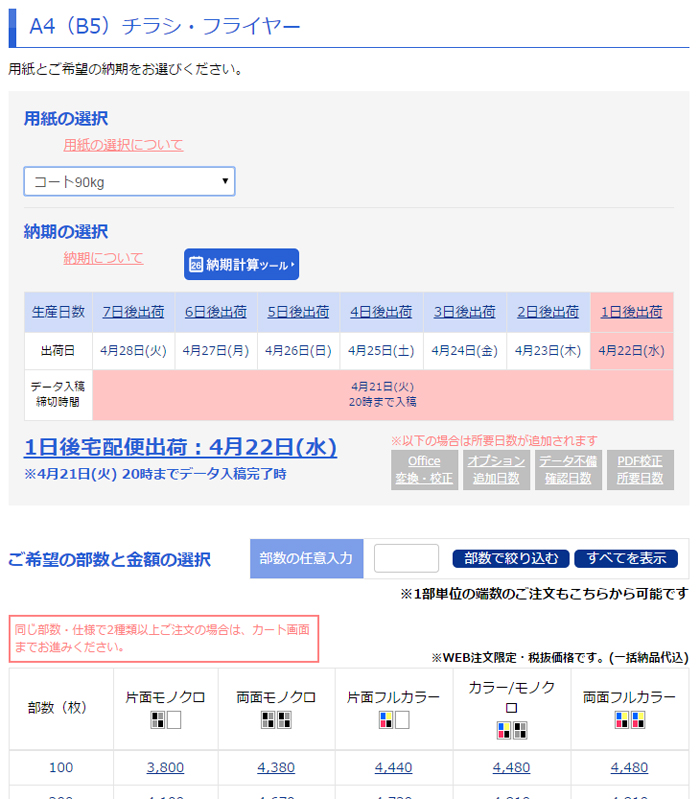Image resolution: width=700 pixels, height=799 pixels.
Task: Switch to 2日後出荷 delivery option
Action: [x=548, y=312]
